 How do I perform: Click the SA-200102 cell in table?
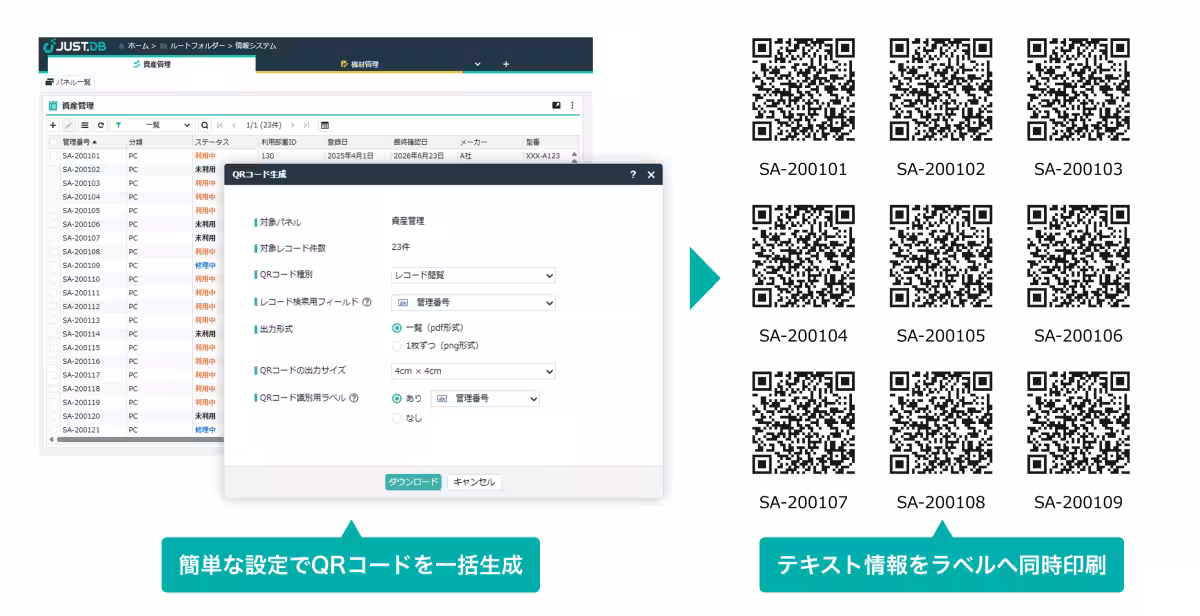click(81, 170)
